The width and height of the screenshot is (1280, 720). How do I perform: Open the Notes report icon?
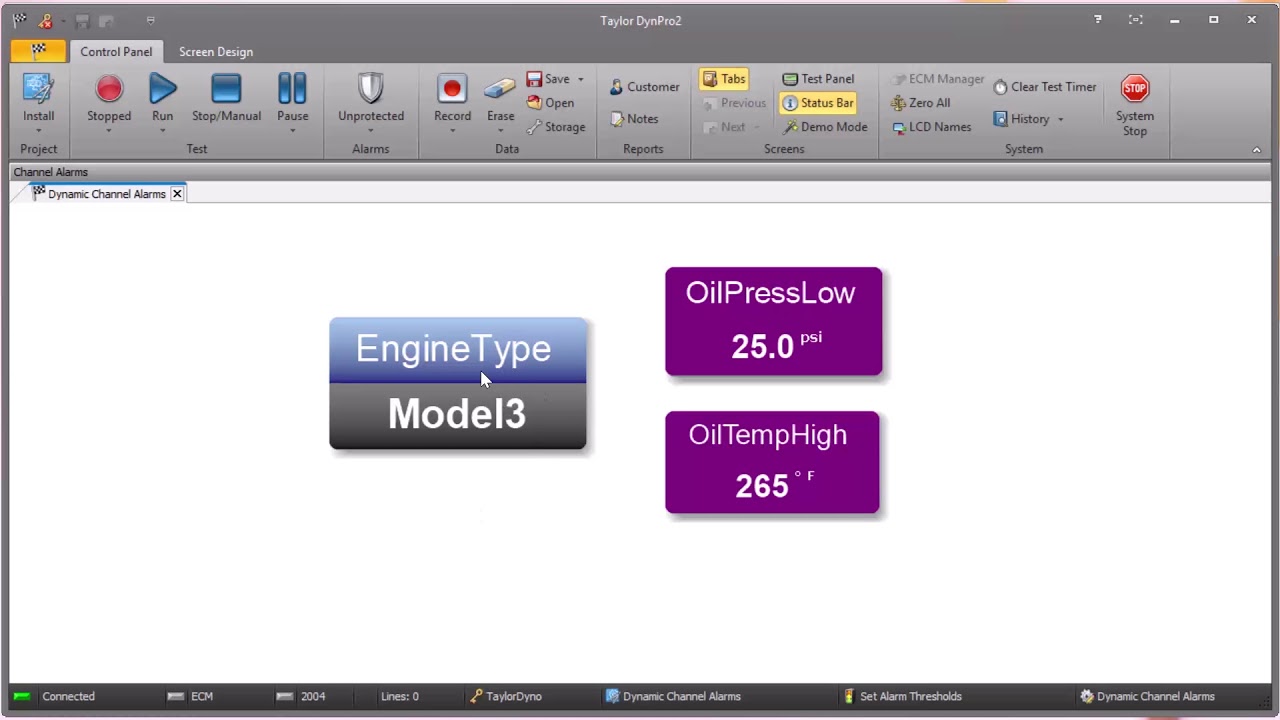(x=617, y=119)
